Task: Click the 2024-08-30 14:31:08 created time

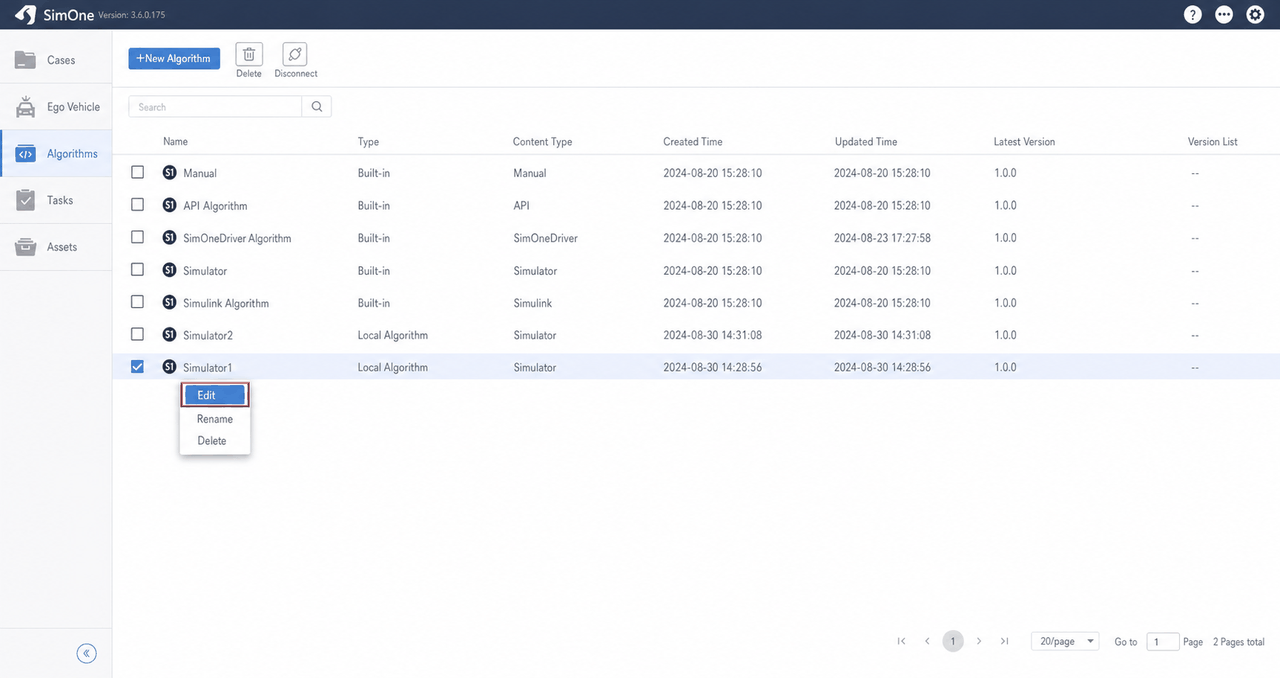Action: (713, 335)
